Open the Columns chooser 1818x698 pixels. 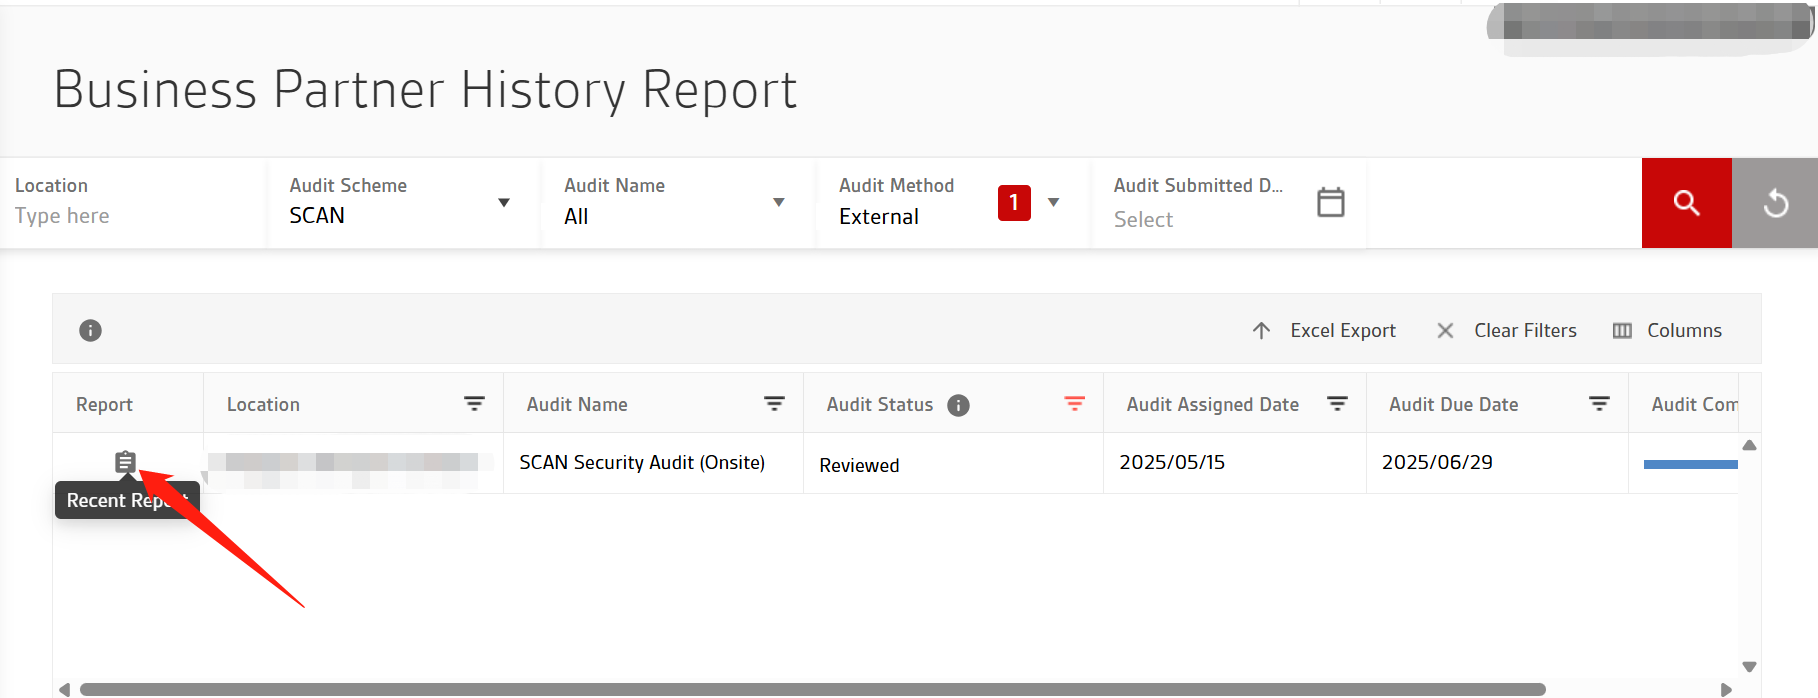1667,330
